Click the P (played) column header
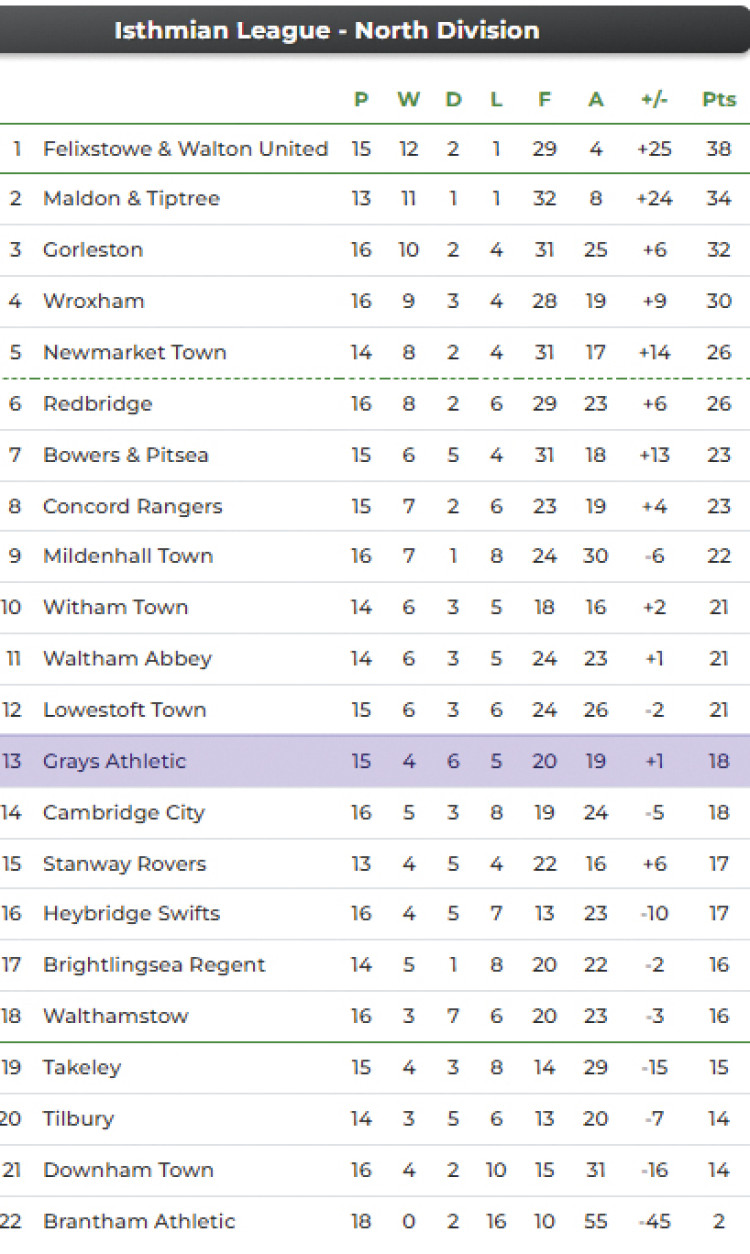750x1254 pixels. (x=361, y=99)
